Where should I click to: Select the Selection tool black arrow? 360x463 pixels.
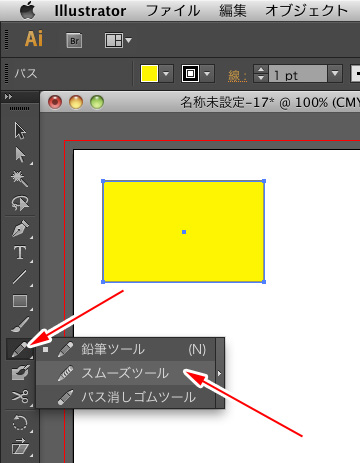pyautogui.click(x=20, y=130)
